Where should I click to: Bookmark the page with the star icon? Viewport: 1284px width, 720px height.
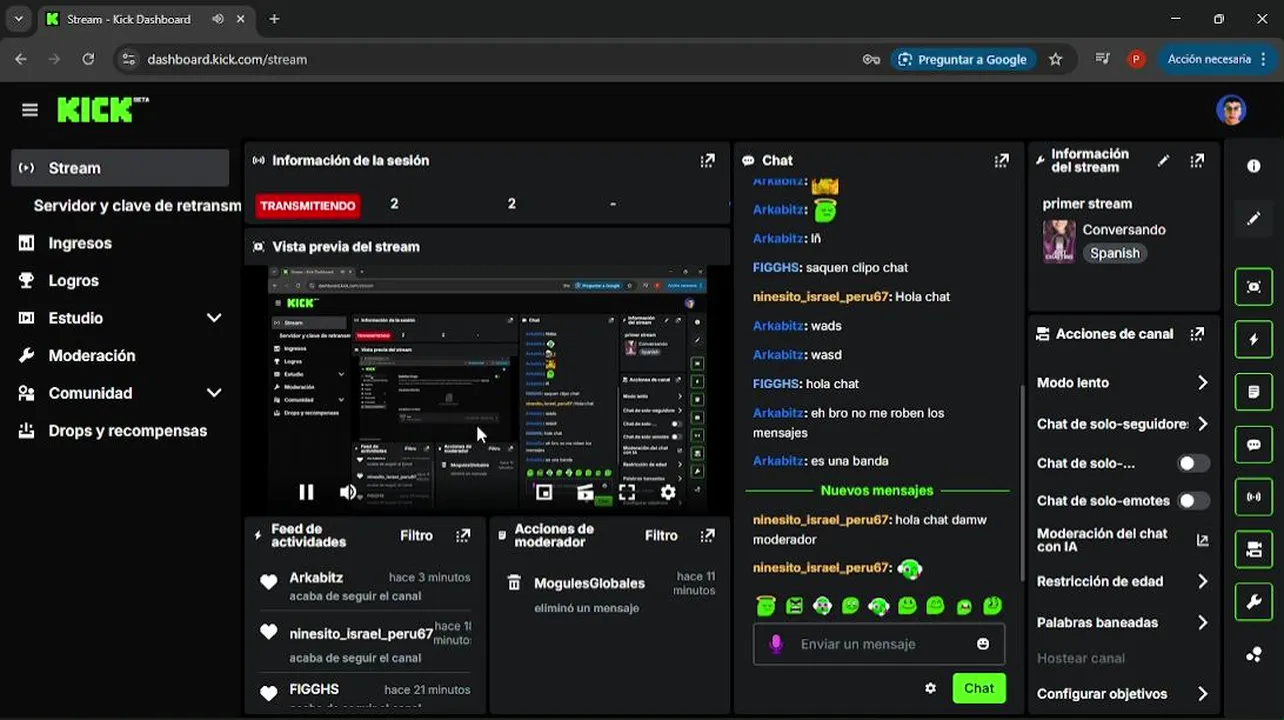pos(1055,59)
